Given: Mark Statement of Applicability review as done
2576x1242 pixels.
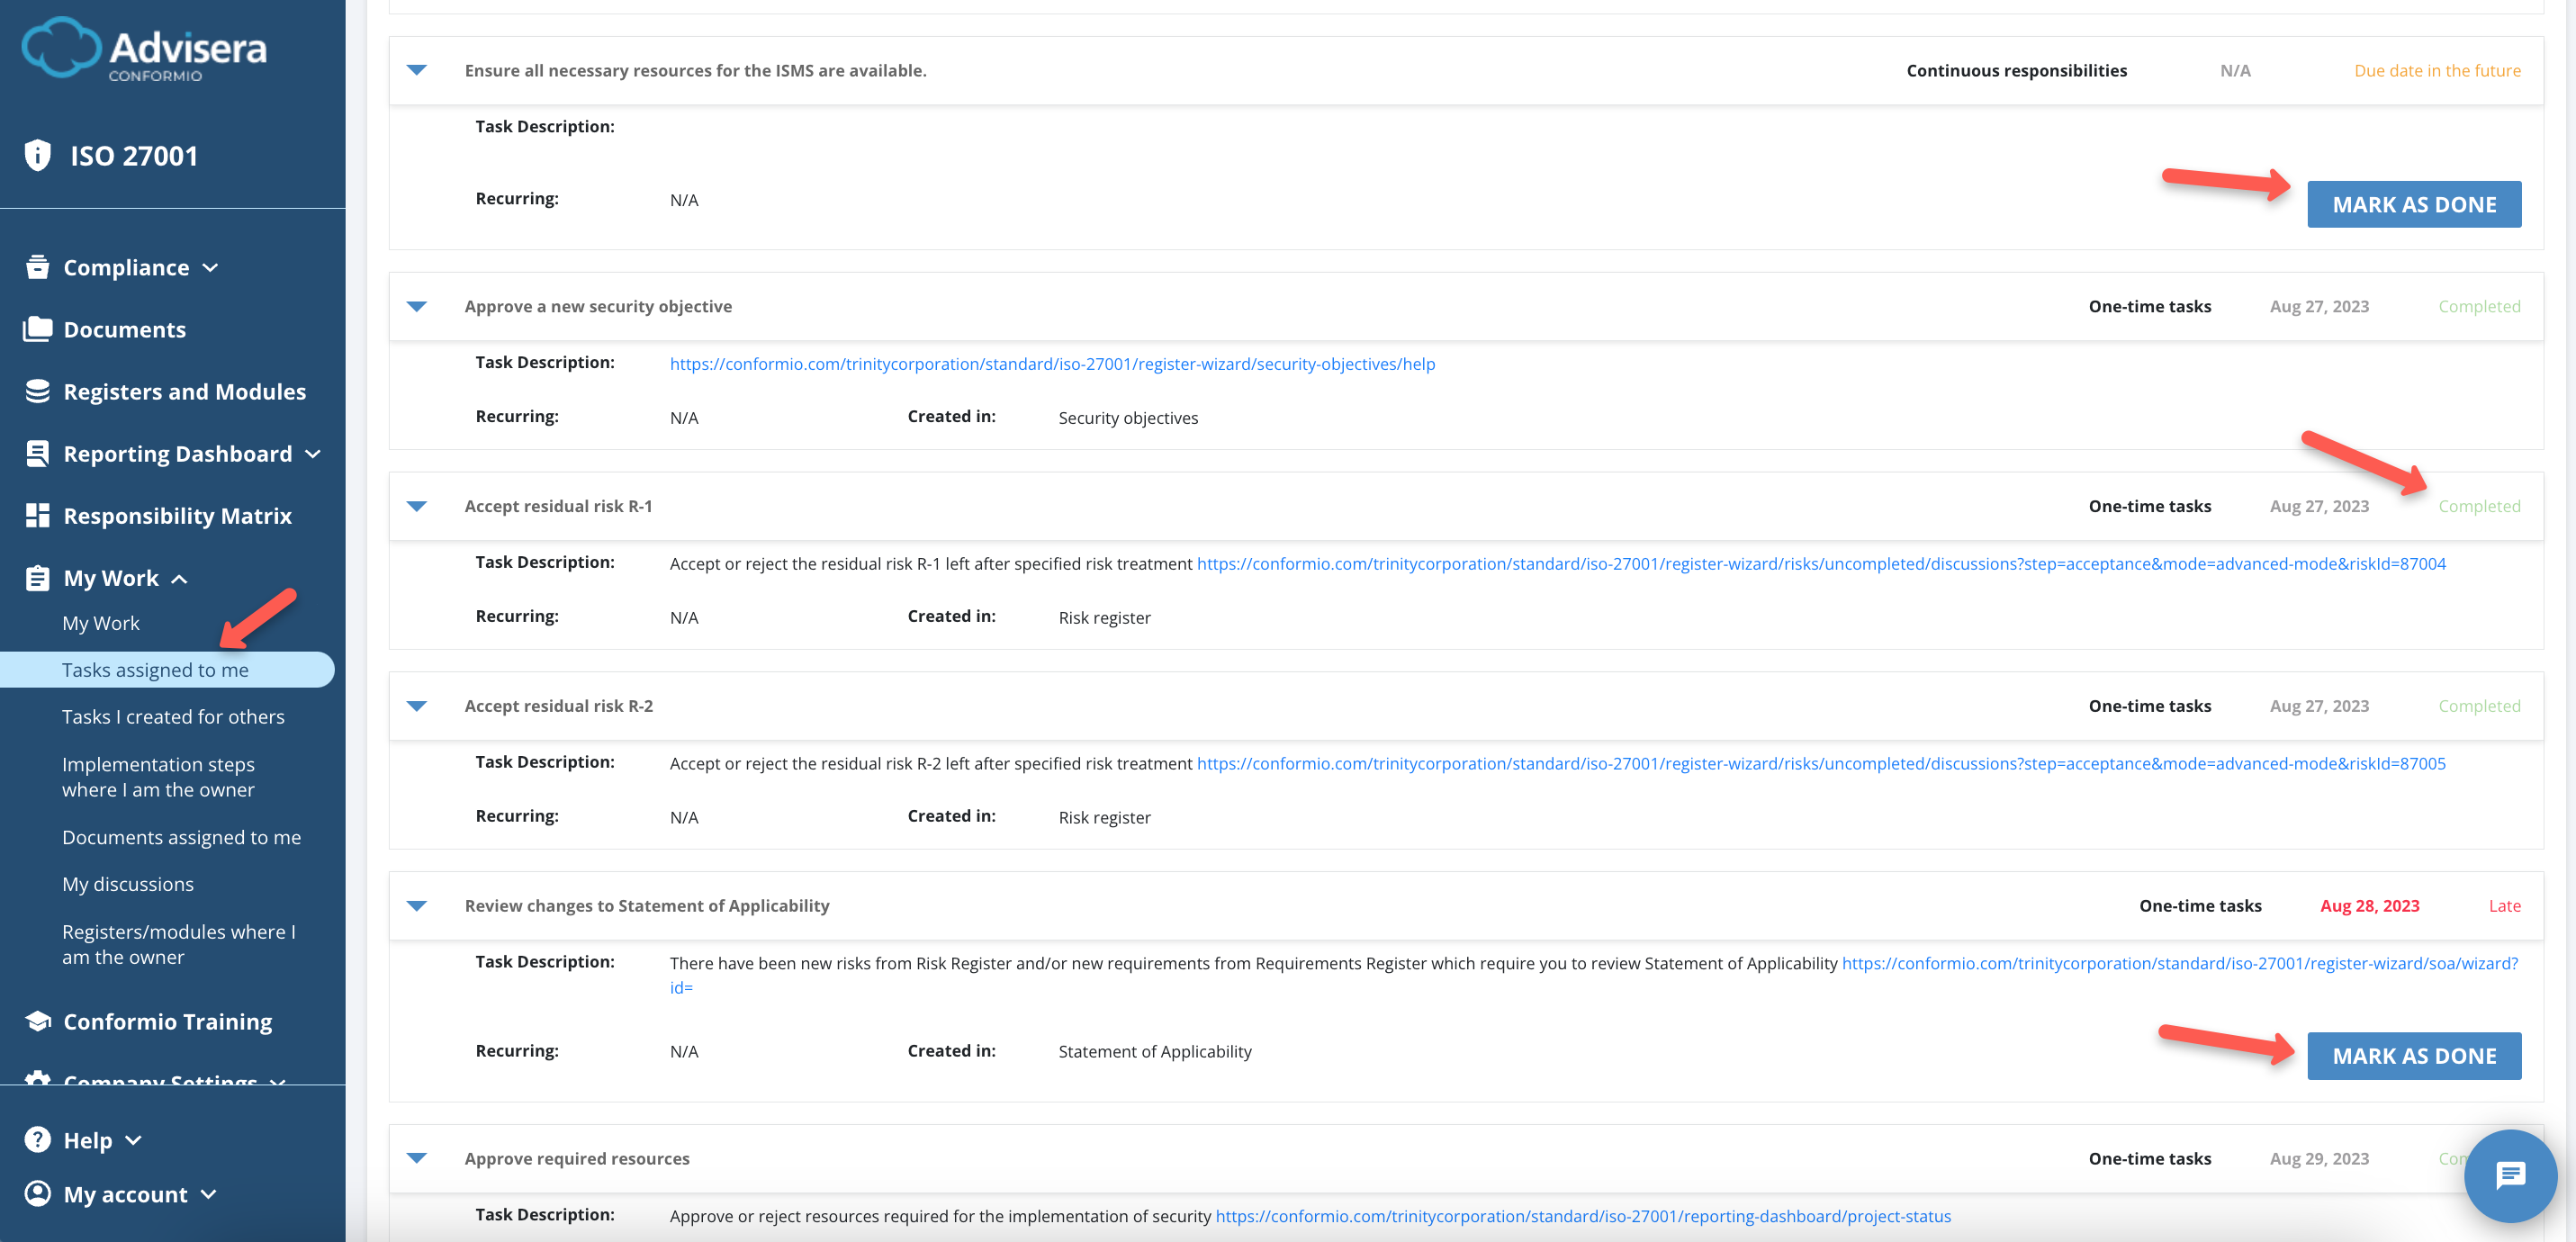Looking at the screenshot, I should click(x=2413, y=1055).
